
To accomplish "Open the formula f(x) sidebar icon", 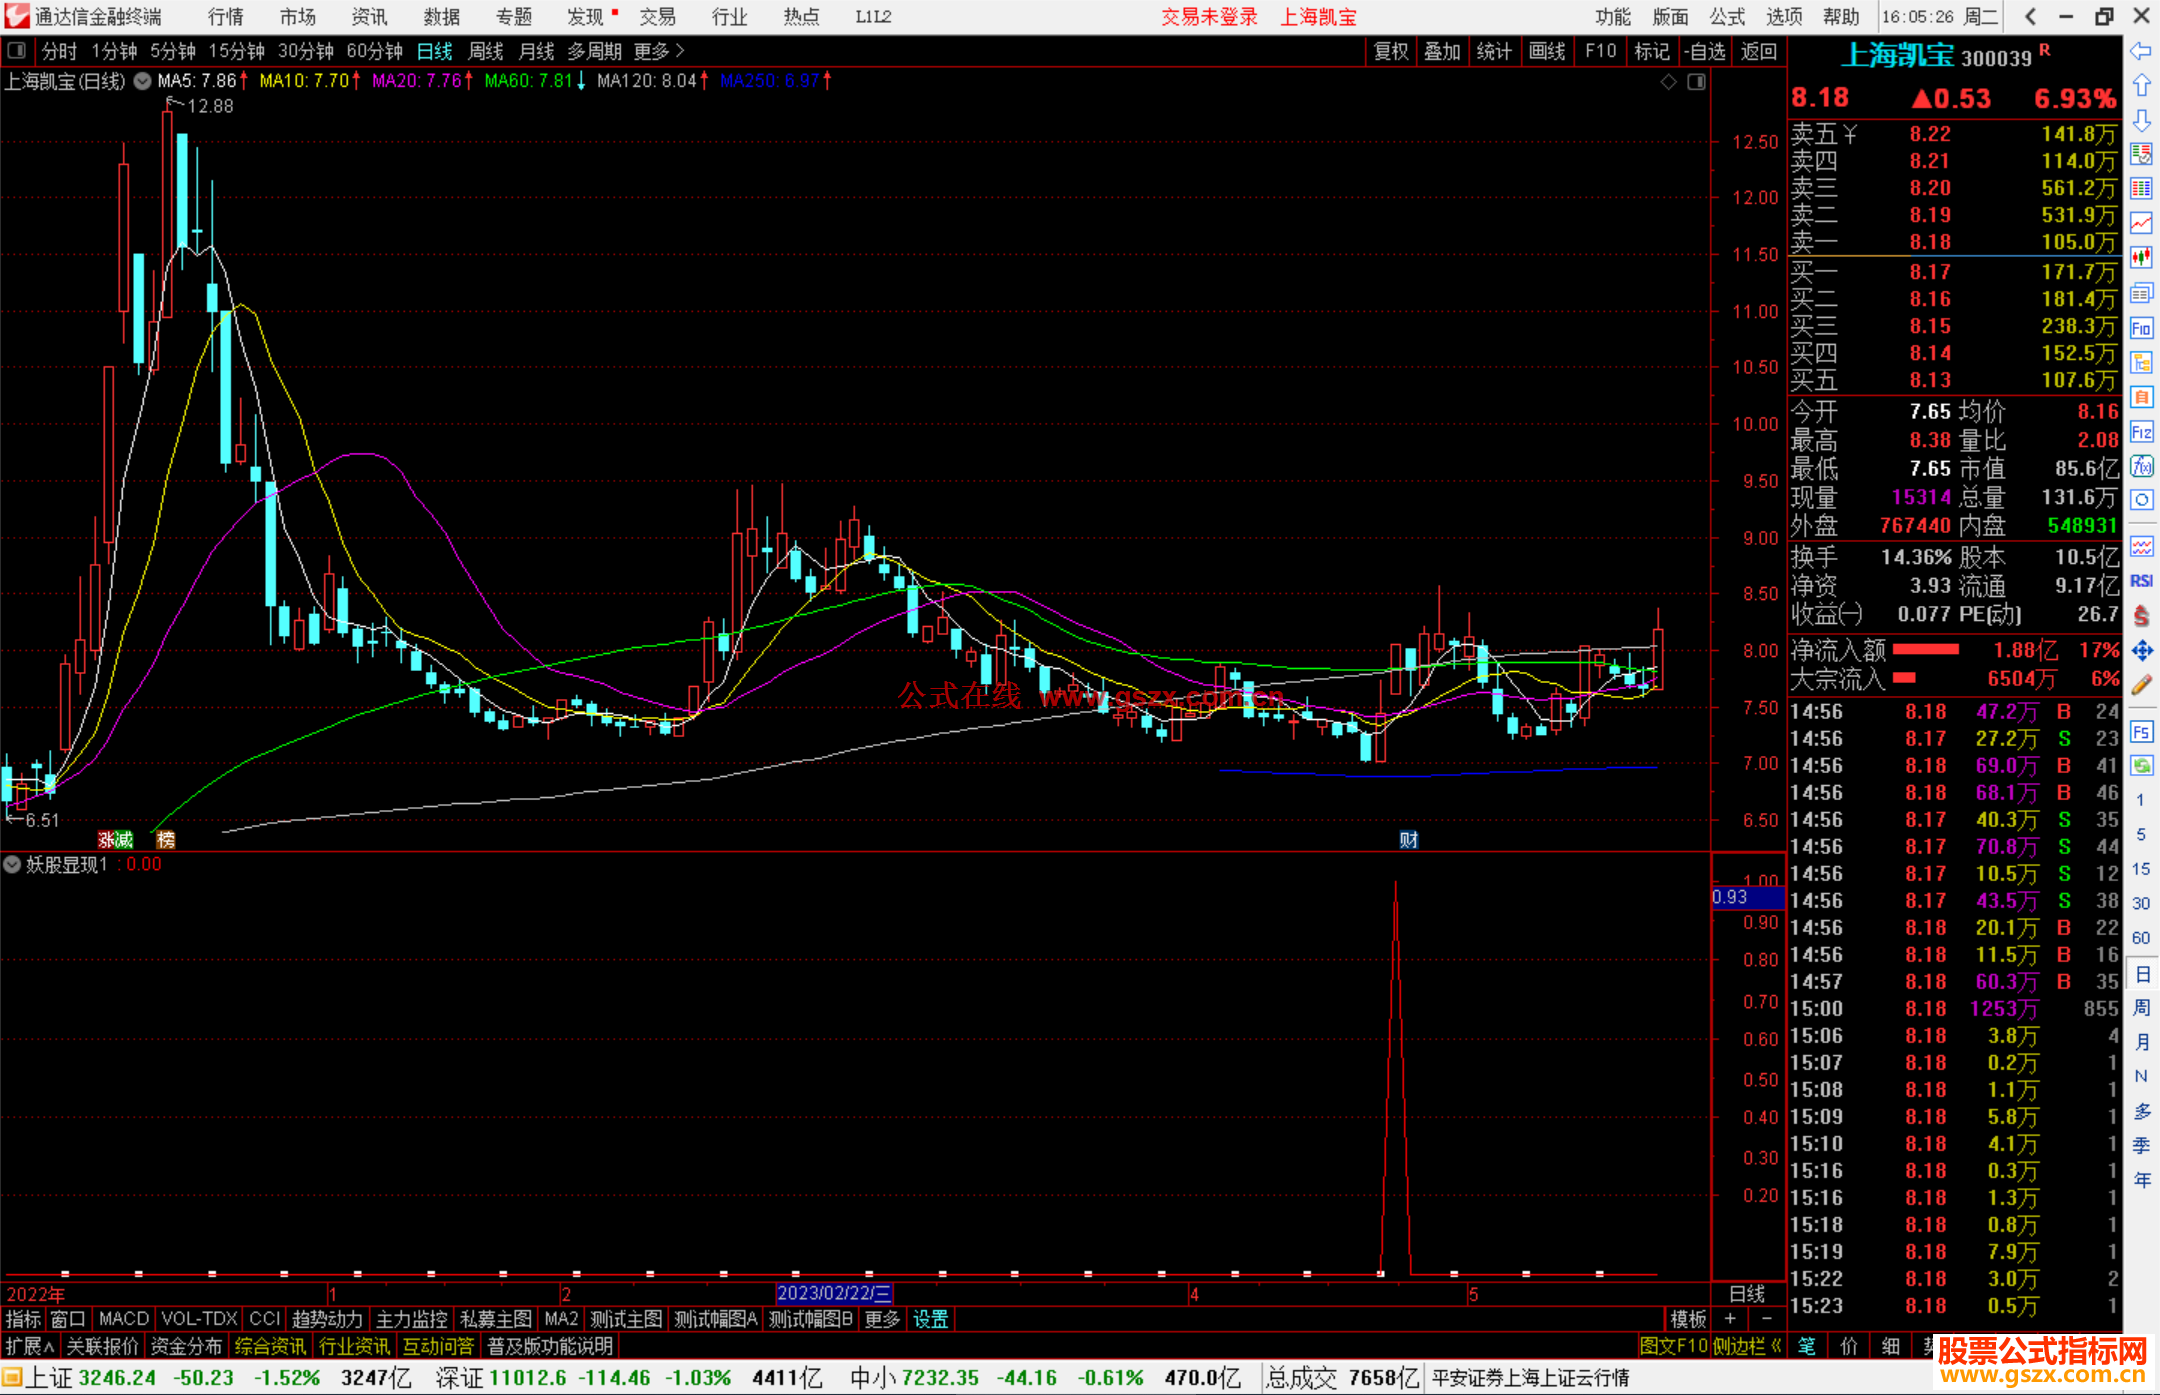I will pos(2141,466).
